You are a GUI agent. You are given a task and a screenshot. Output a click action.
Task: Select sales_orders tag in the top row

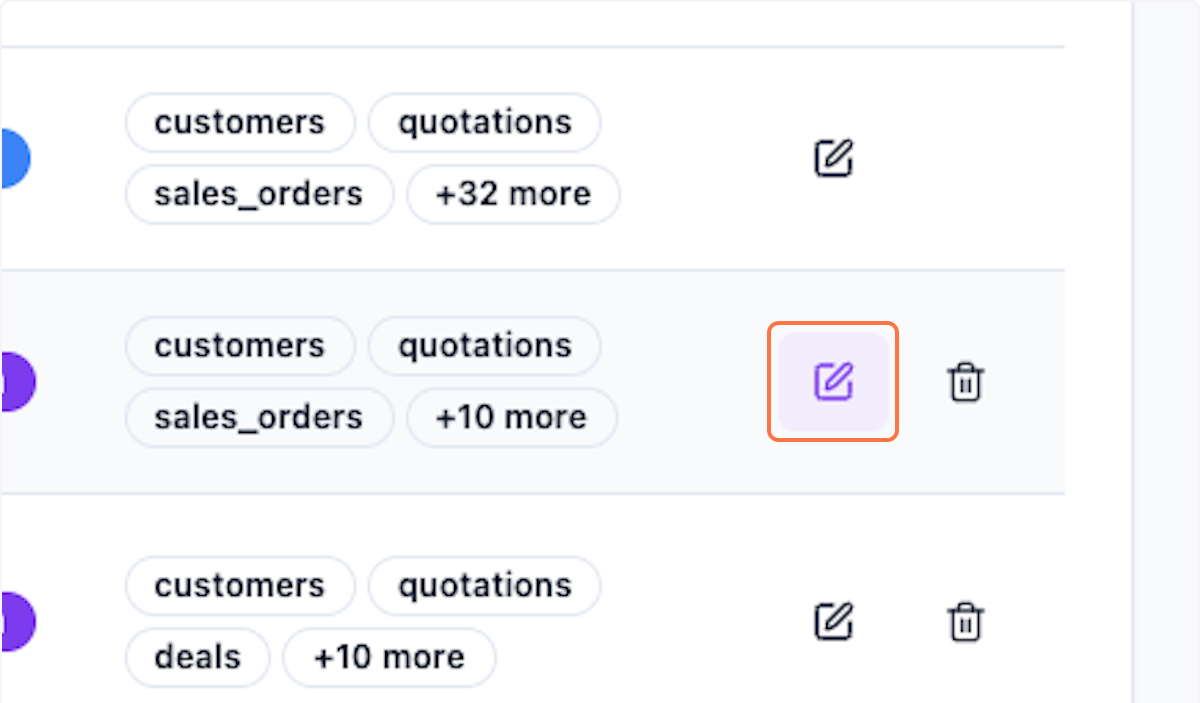point(259,194)
